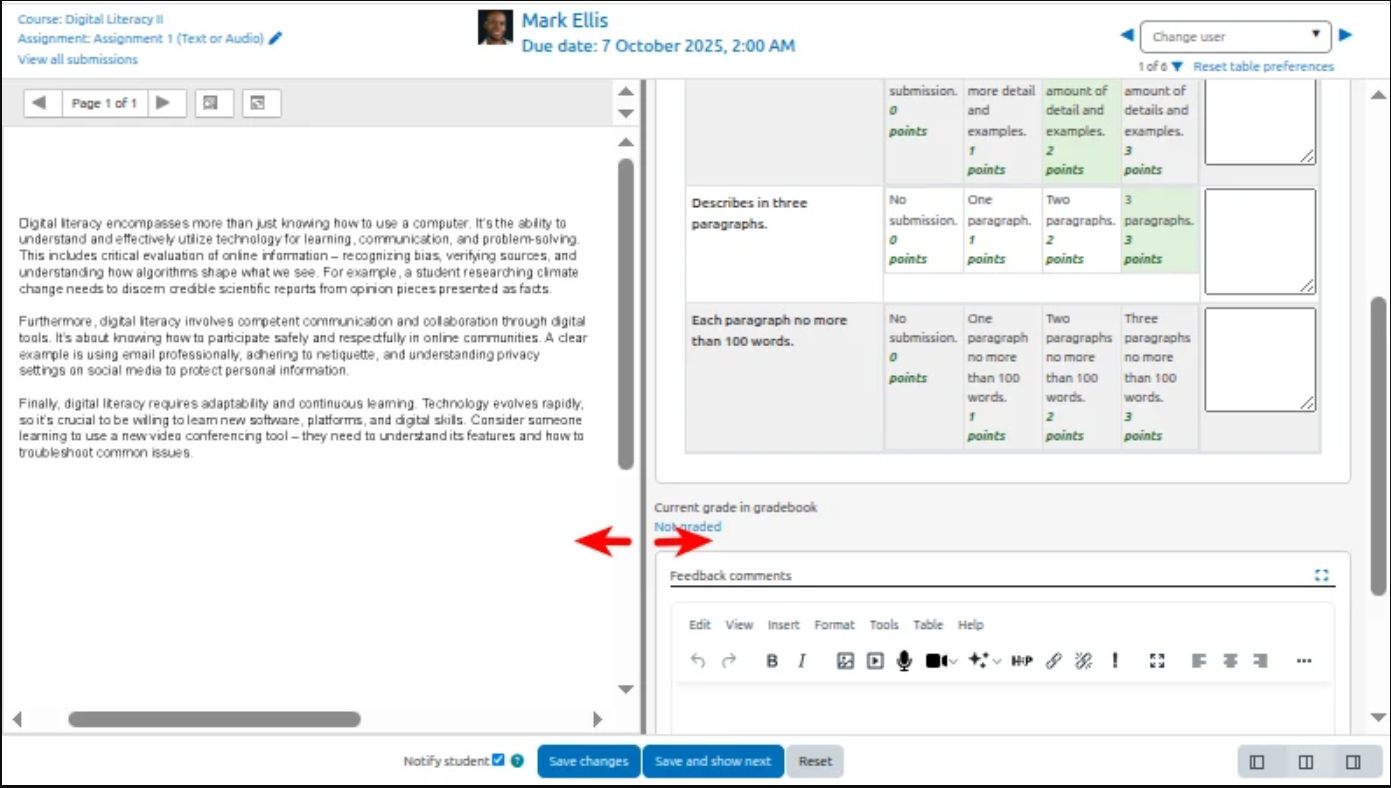Screen dimensions: 1391x788
Task: Insert image using the image icon
Action: 845,661
